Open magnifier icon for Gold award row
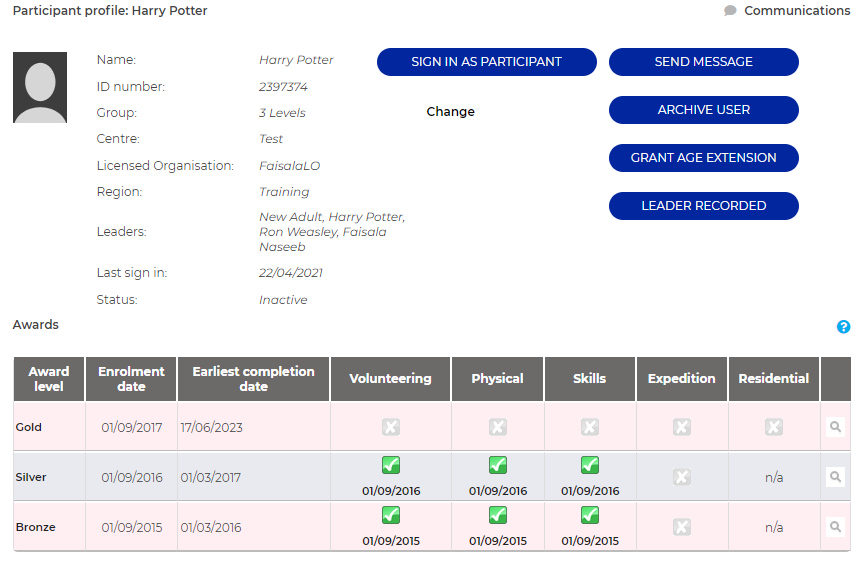Screen dimensions: 867x562 (x=835, y=427)
